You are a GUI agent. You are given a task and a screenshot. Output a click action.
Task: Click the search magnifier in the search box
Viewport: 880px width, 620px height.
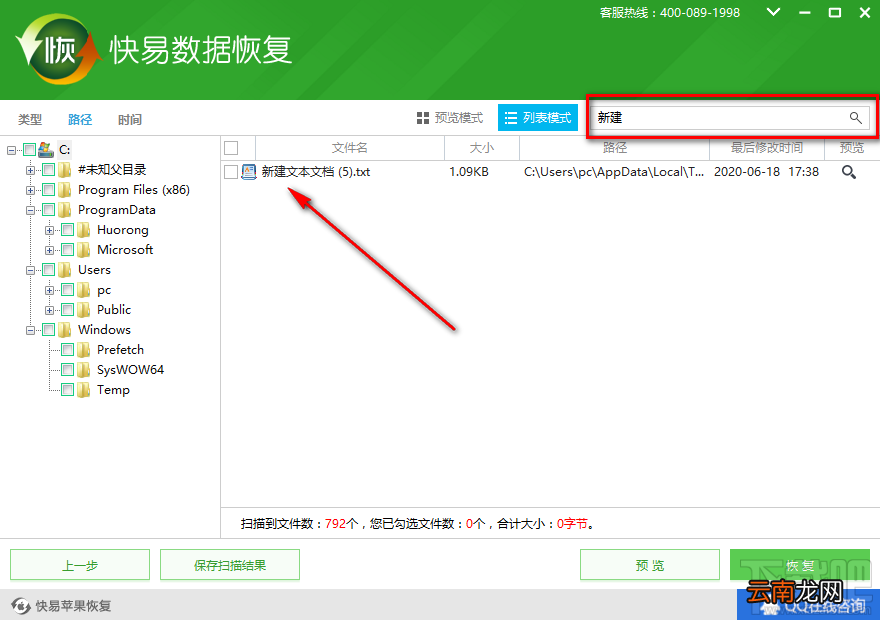click(855, 118)
